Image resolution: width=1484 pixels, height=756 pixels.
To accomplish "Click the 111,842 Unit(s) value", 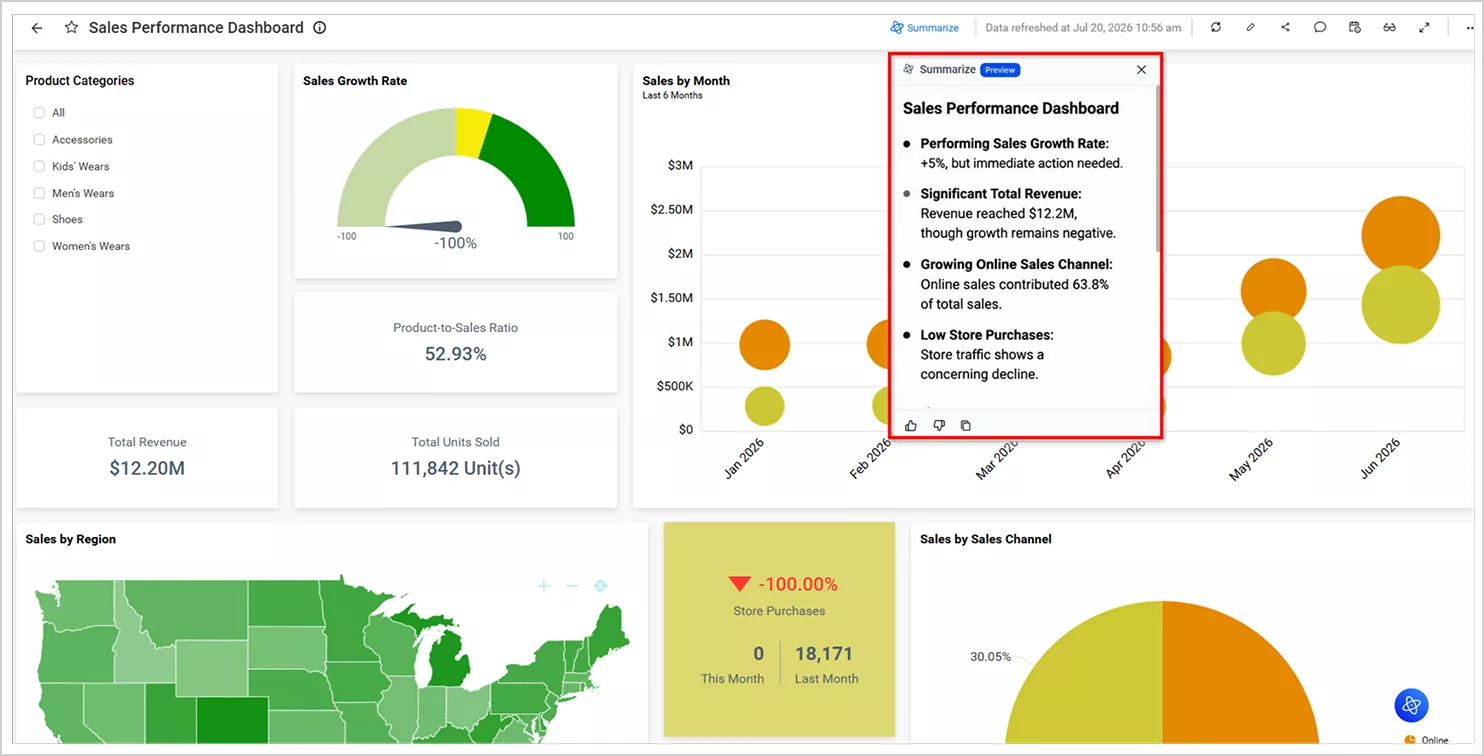I will pyautogui.click(x=455, y=468).
